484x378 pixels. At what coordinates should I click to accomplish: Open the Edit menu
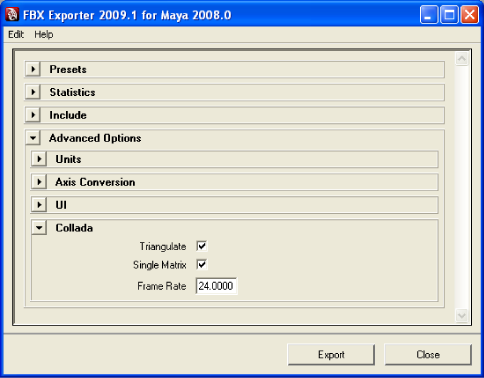16,34
